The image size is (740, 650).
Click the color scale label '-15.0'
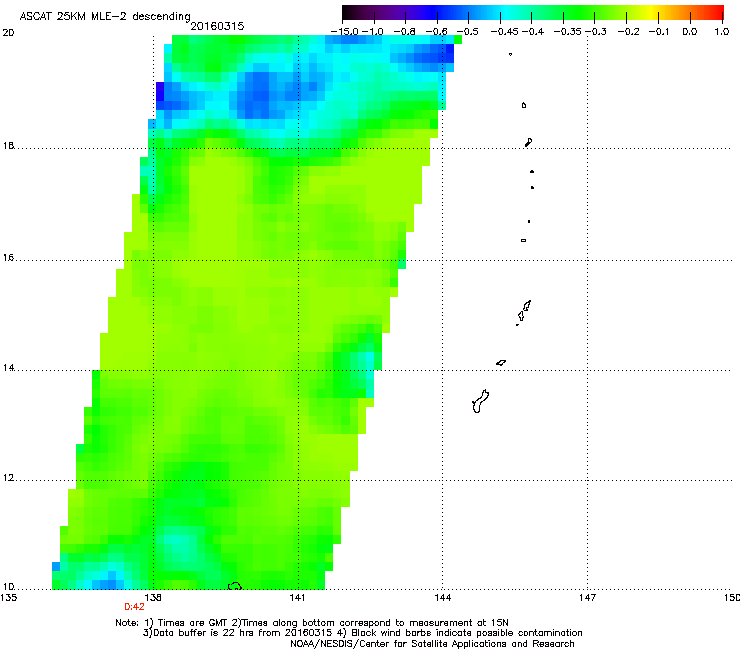point(345,32)
